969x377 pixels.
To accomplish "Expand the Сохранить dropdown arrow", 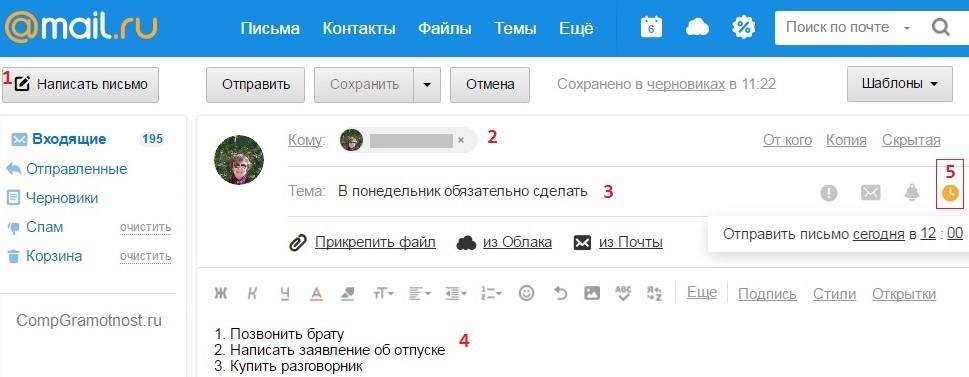I will tap(427, 85).
